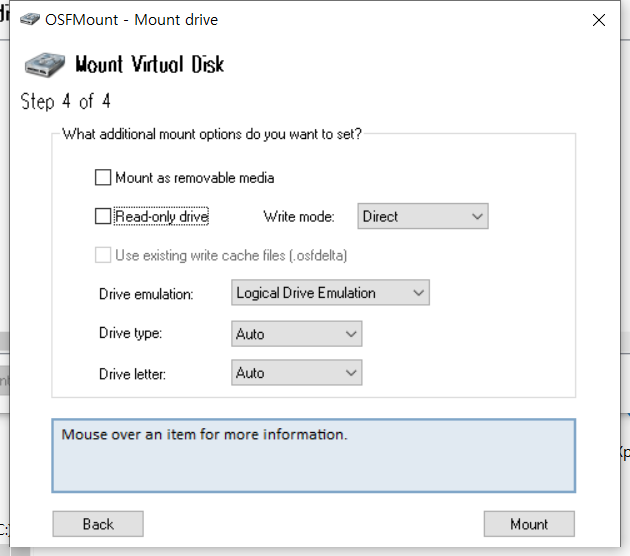Open the Write mode dropdown
This screenshot has width=630, height=556.
(423, 216)
